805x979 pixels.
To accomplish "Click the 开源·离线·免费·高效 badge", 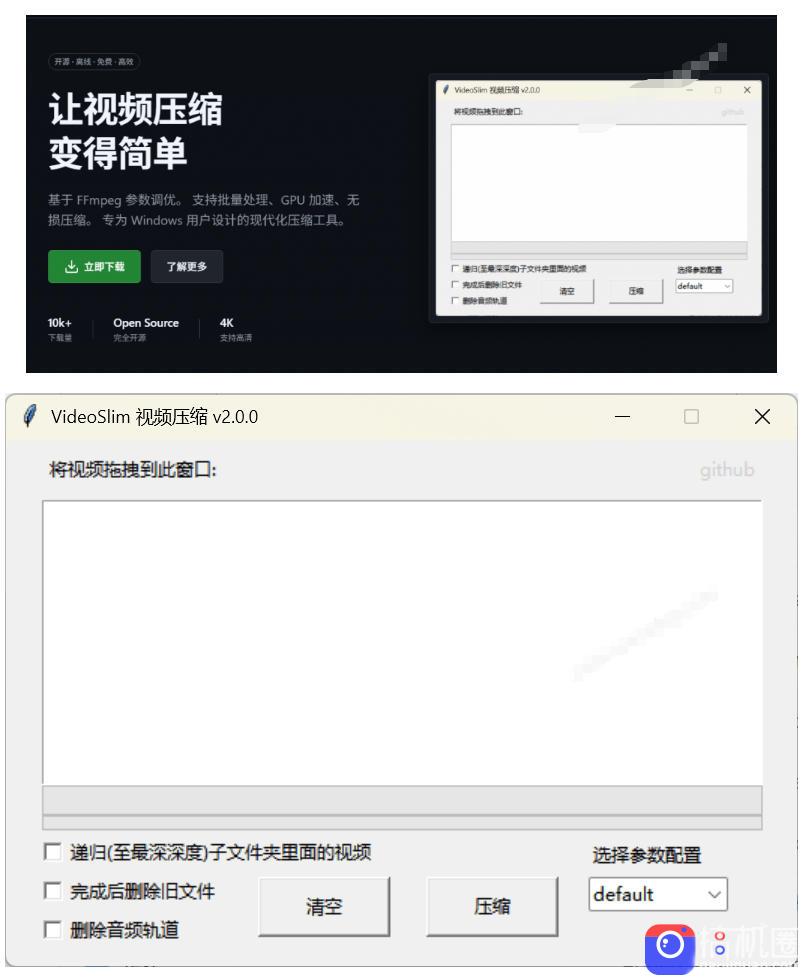I will click(x=94, y=62).
